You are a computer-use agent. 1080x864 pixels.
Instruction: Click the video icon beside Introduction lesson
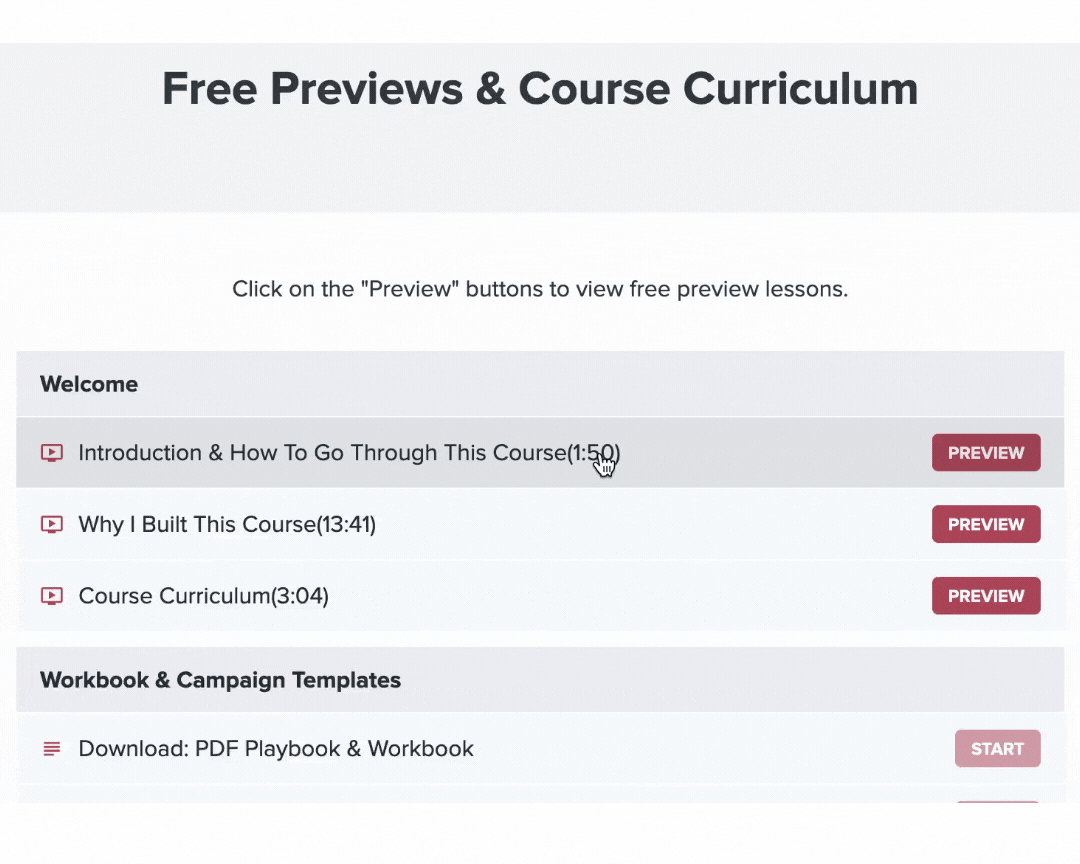pos(52,453)
